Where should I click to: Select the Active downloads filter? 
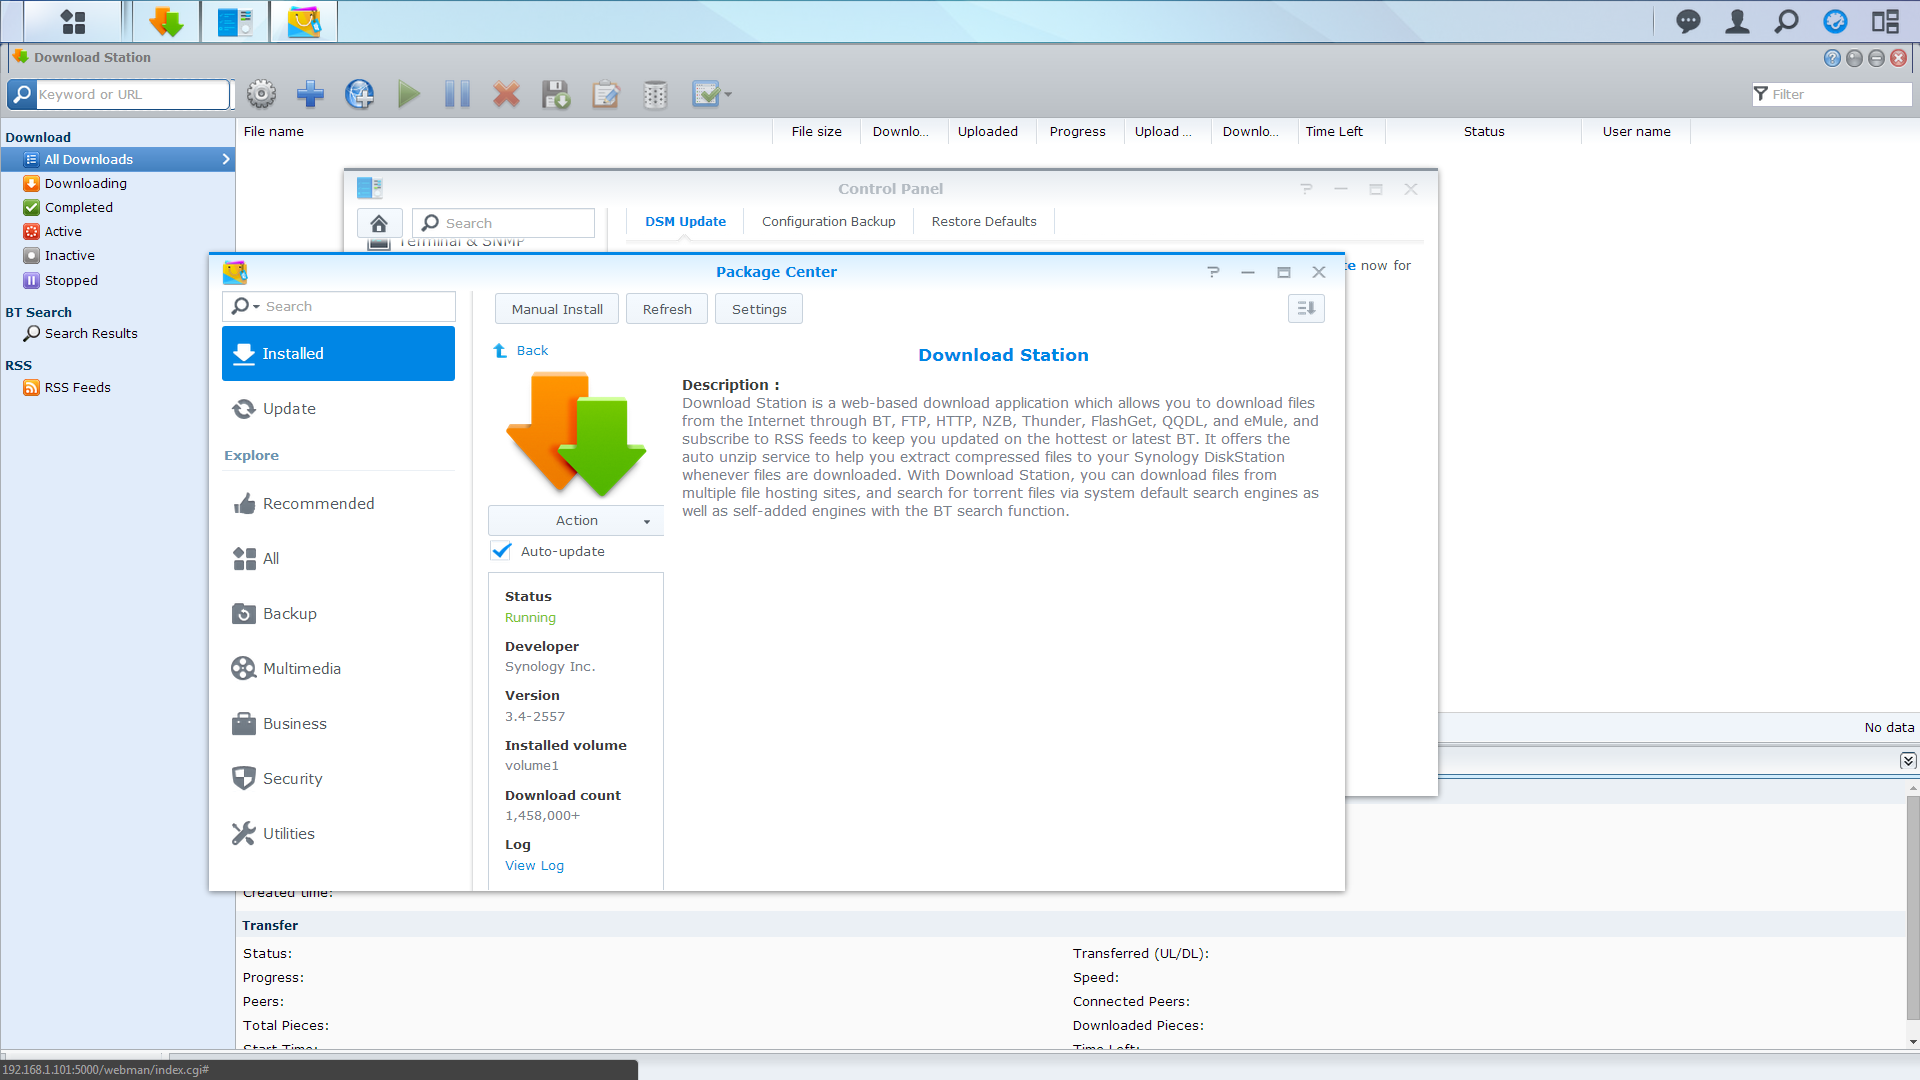click(x=118, y=231)
